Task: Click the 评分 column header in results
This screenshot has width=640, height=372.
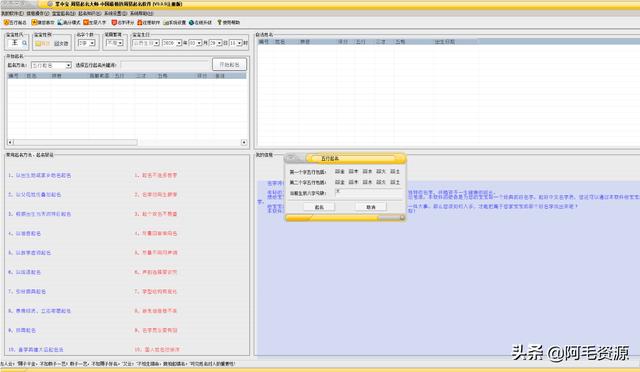Action: 202,76
